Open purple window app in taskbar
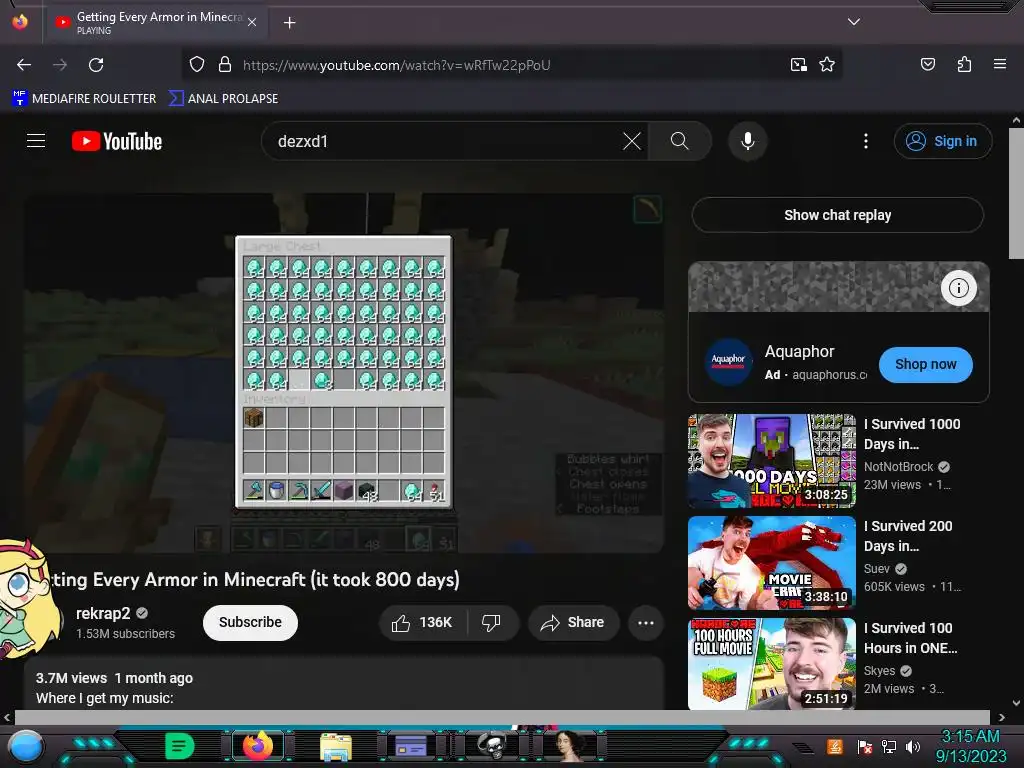The height and width of the screenshot is (768, 1024). pos(411,746)
